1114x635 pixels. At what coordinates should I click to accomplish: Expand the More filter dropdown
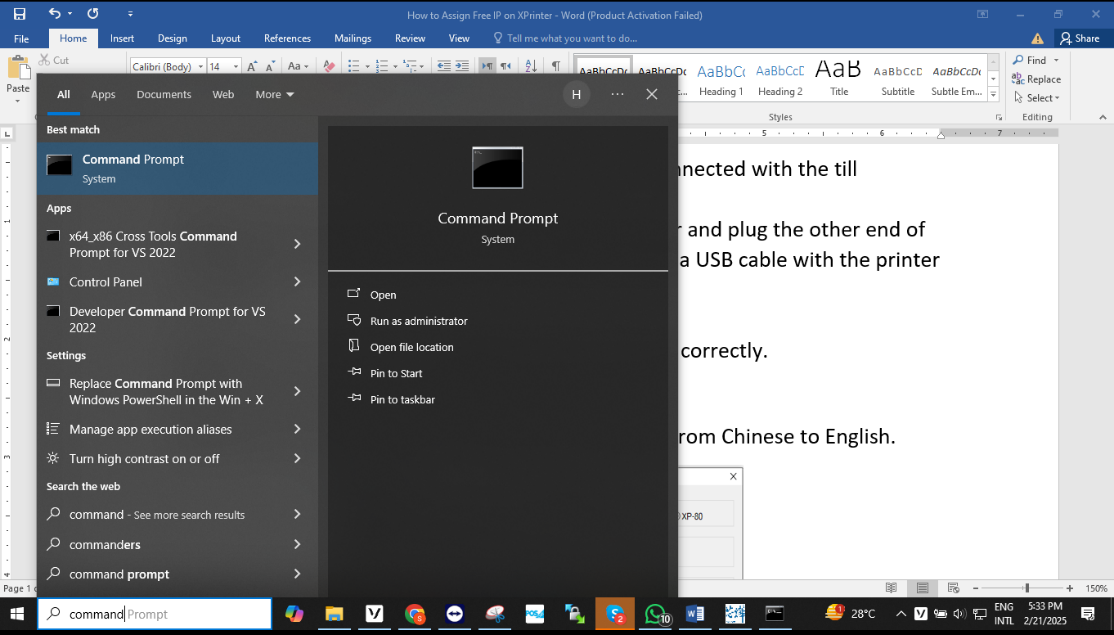(x=274, y=95)
